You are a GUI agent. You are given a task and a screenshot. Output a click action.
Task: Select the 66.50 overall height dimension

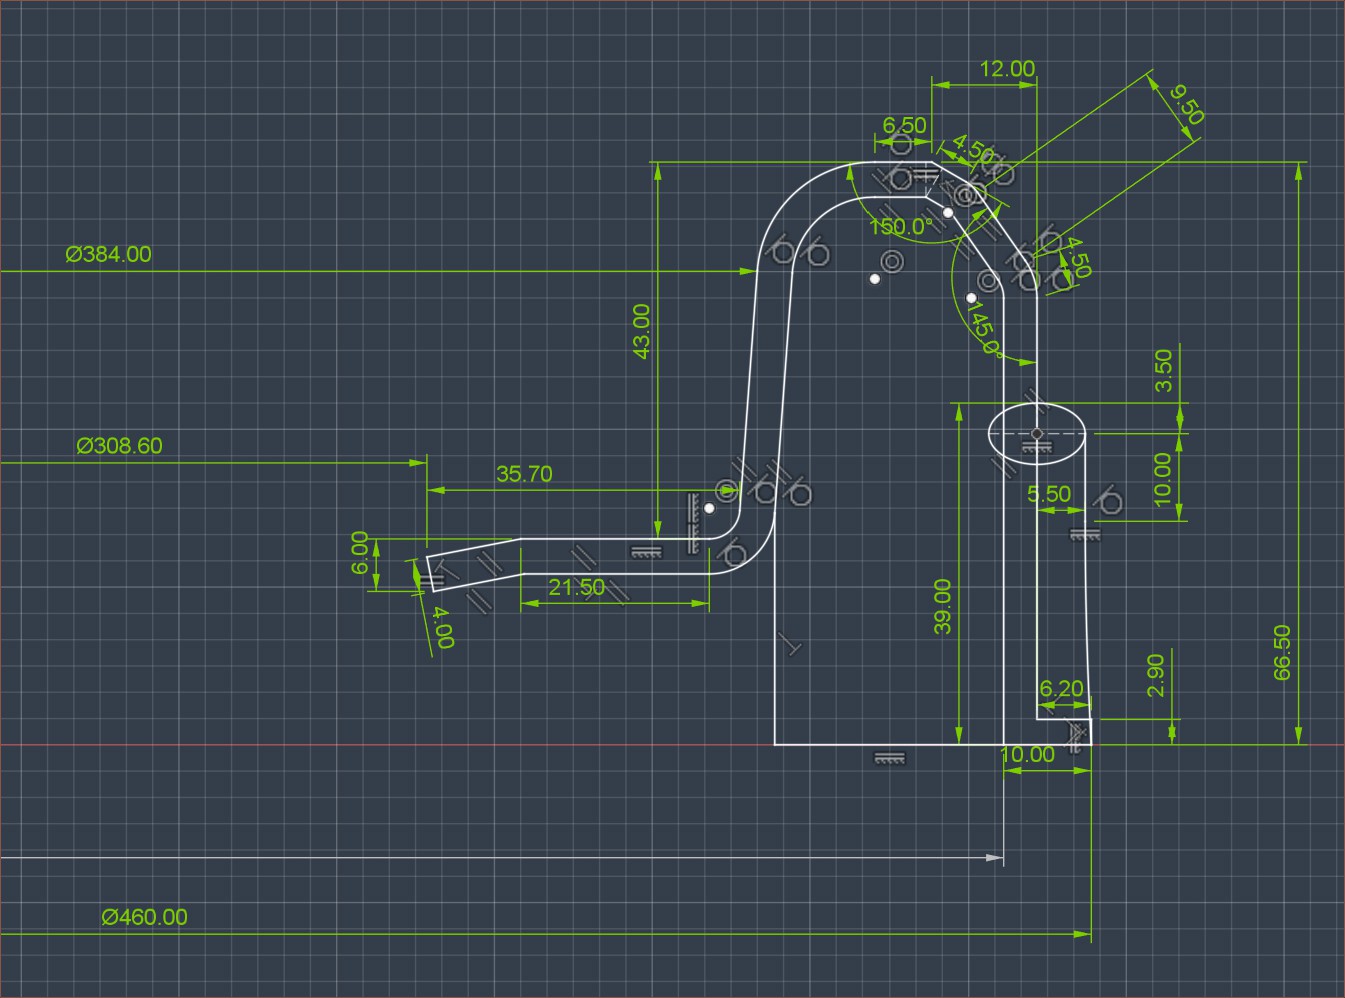coord(1282,653)
